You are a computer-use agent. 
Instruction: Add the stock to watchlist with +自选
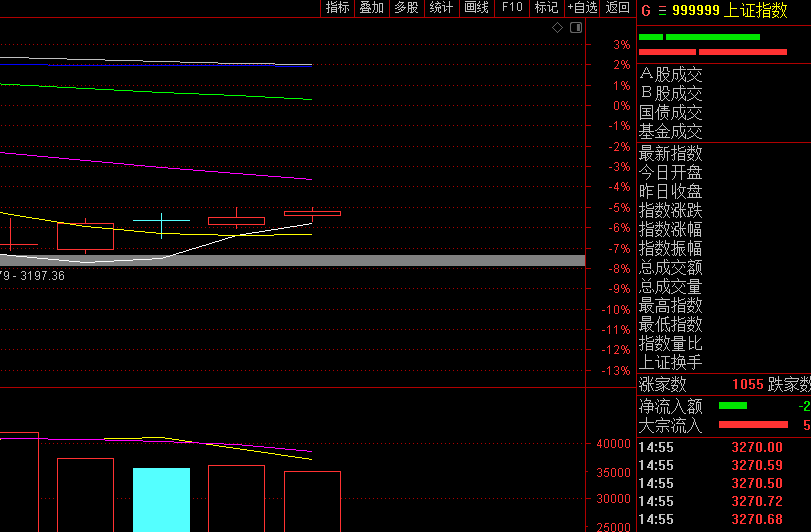click(582, 8)
